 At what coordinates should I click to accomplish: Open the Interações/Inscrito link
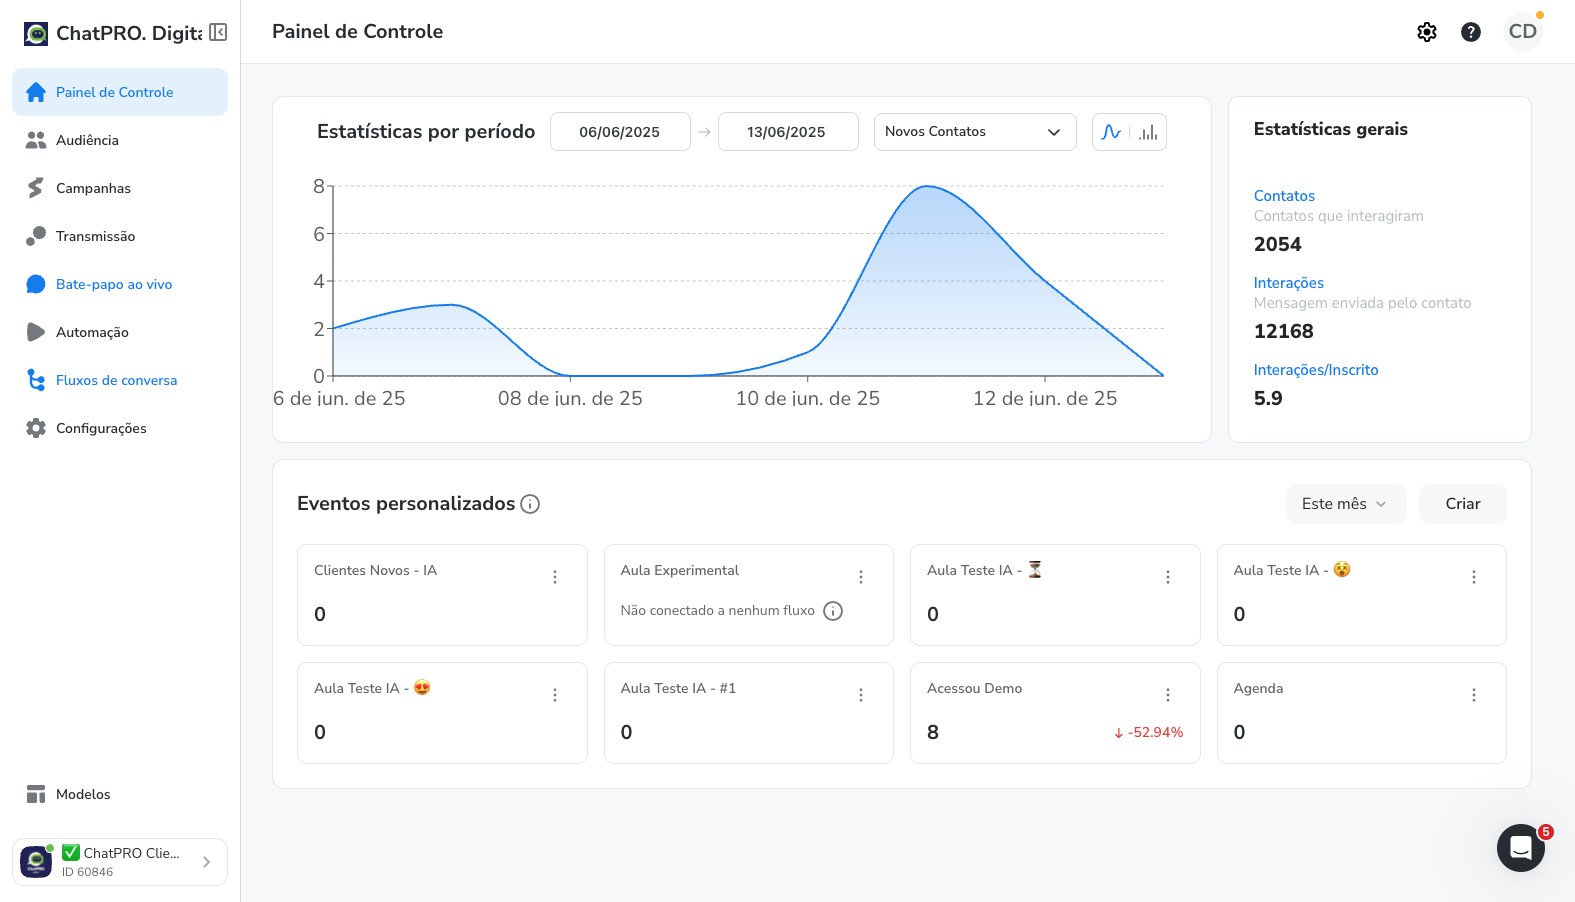[x=1316, y=370]
